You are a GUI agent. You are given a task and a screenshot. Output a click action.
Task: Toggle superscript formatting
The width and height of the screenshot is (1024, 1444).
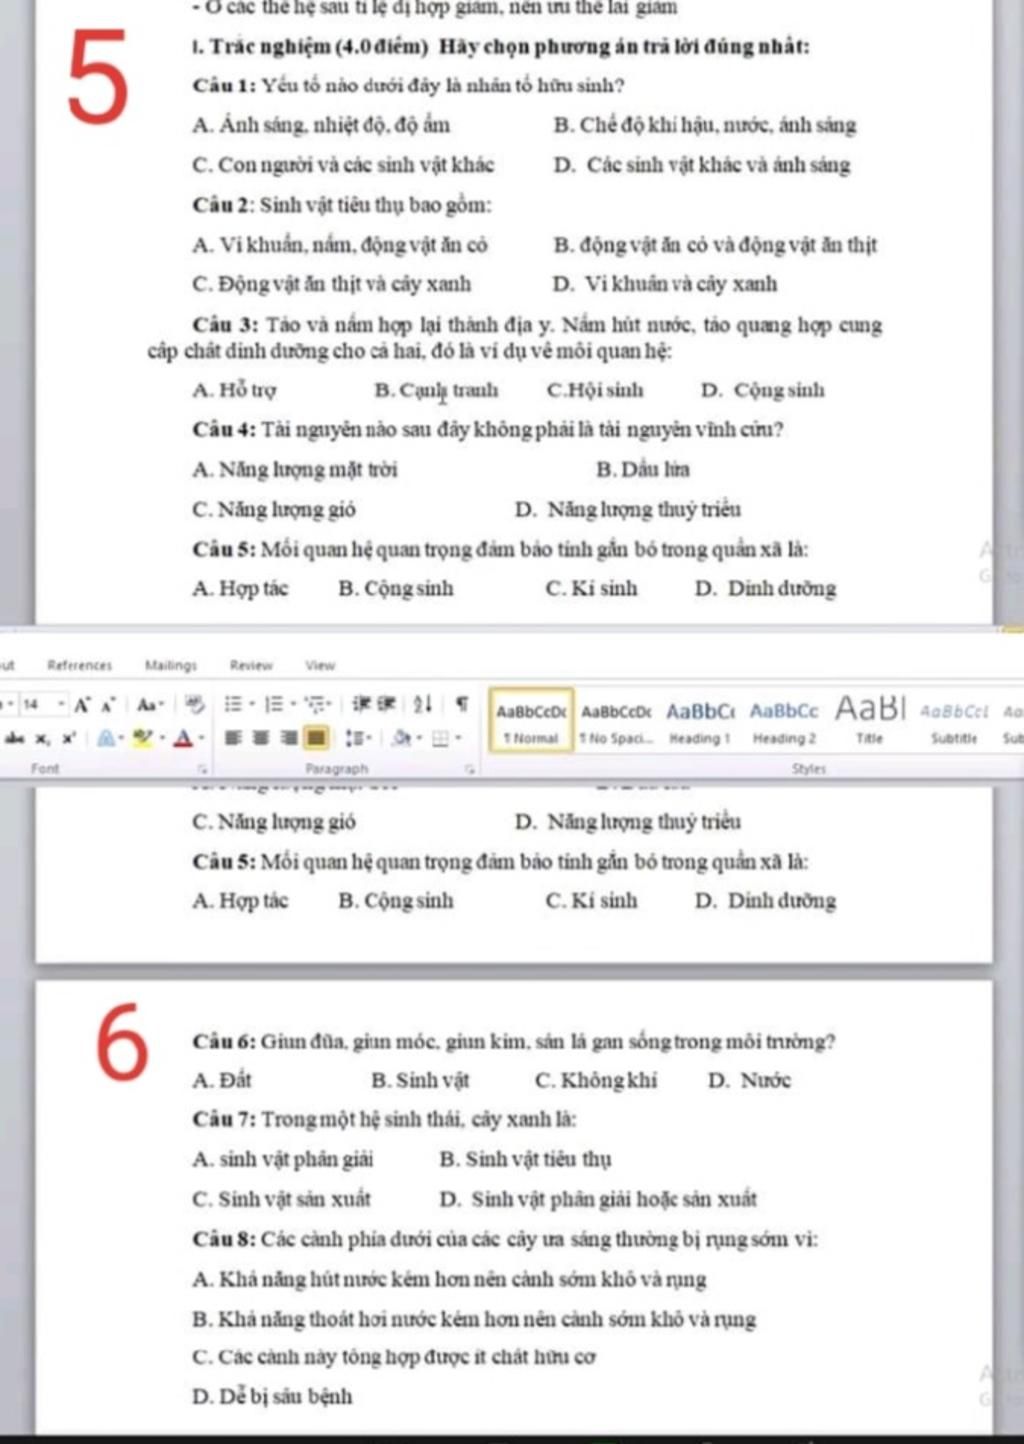(x=68, y=738)
